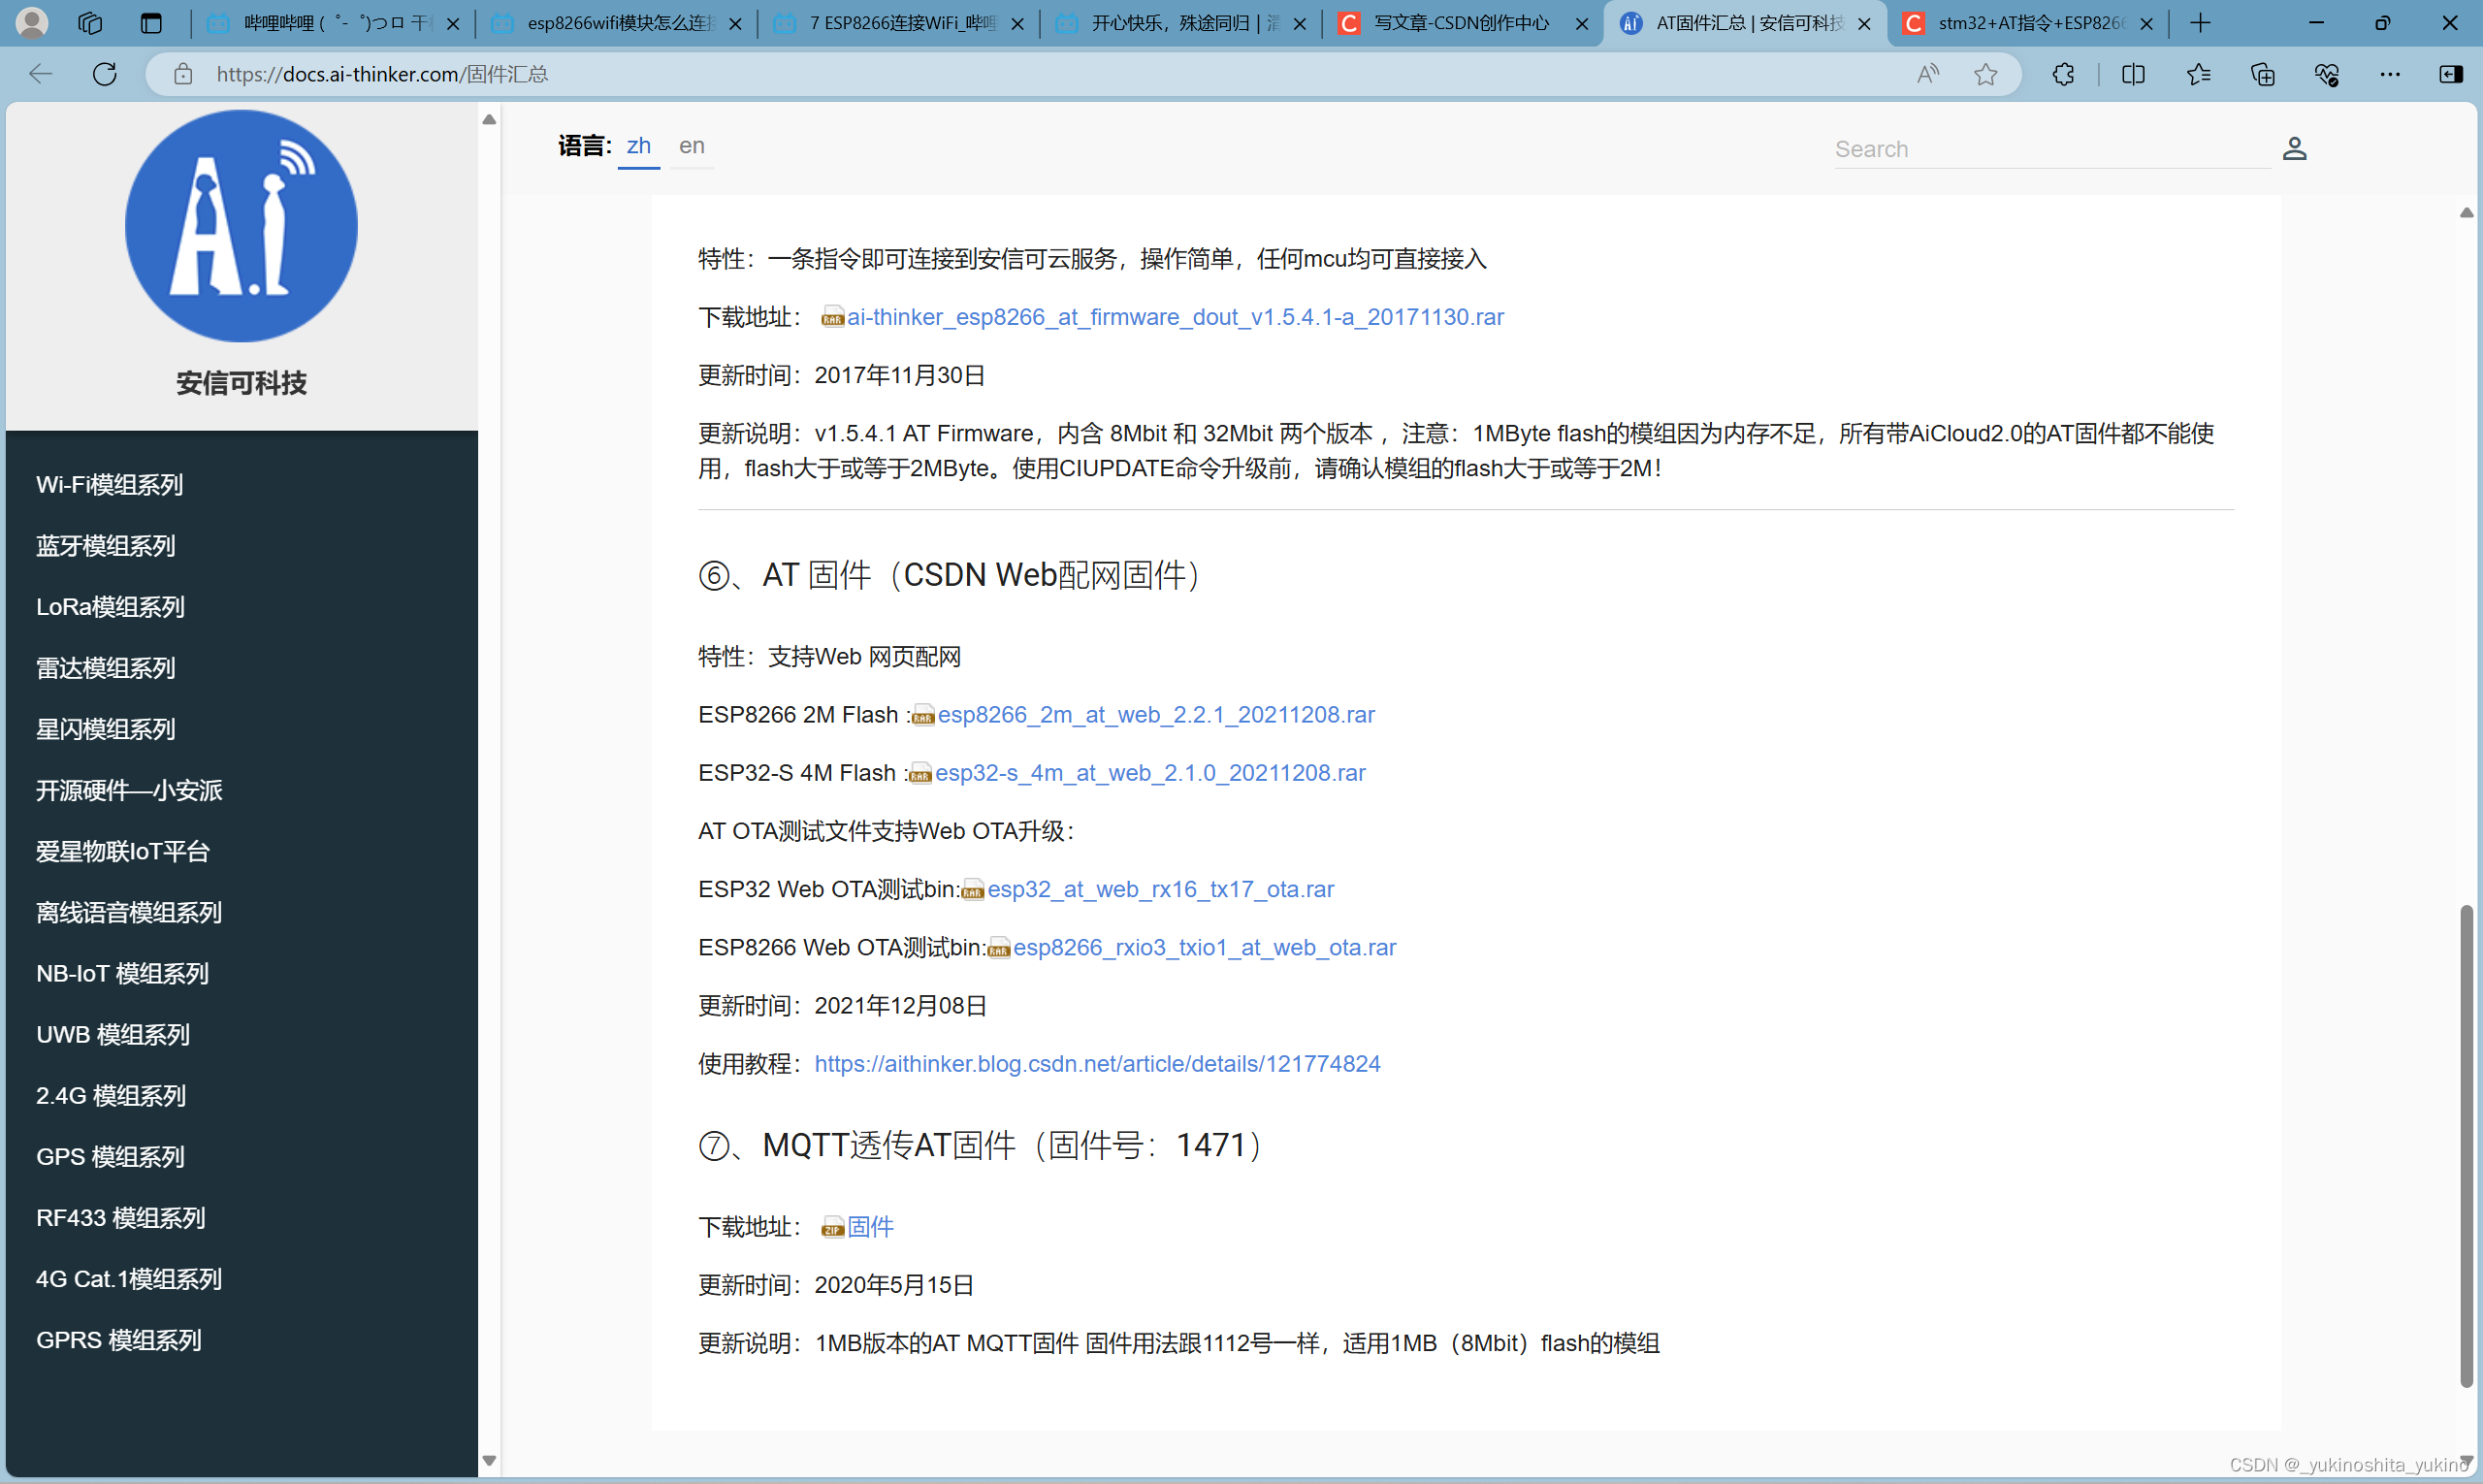Toggle split screen view
The width and height of the screenshot is (2483, 1484).
pyautogui.click(x=2133, y=73)
